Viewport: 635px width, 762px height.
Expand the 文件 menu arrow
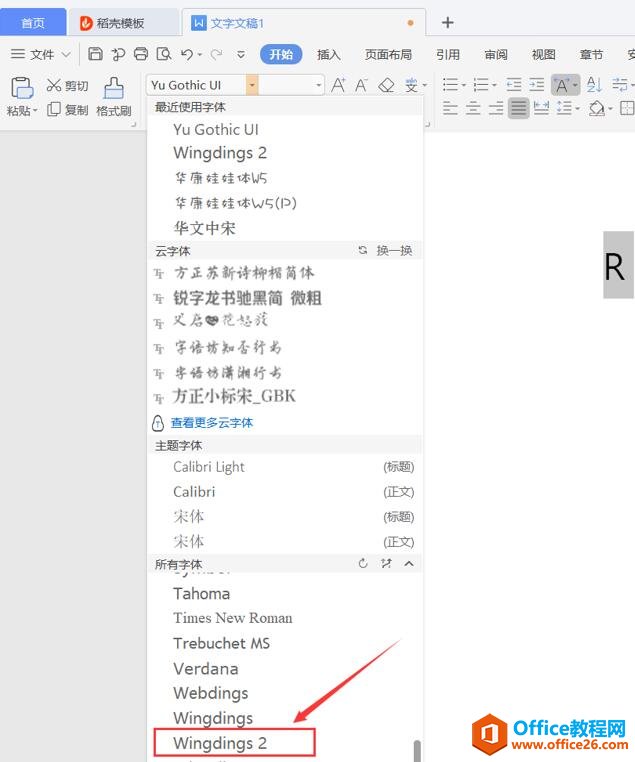pos(66,54)
